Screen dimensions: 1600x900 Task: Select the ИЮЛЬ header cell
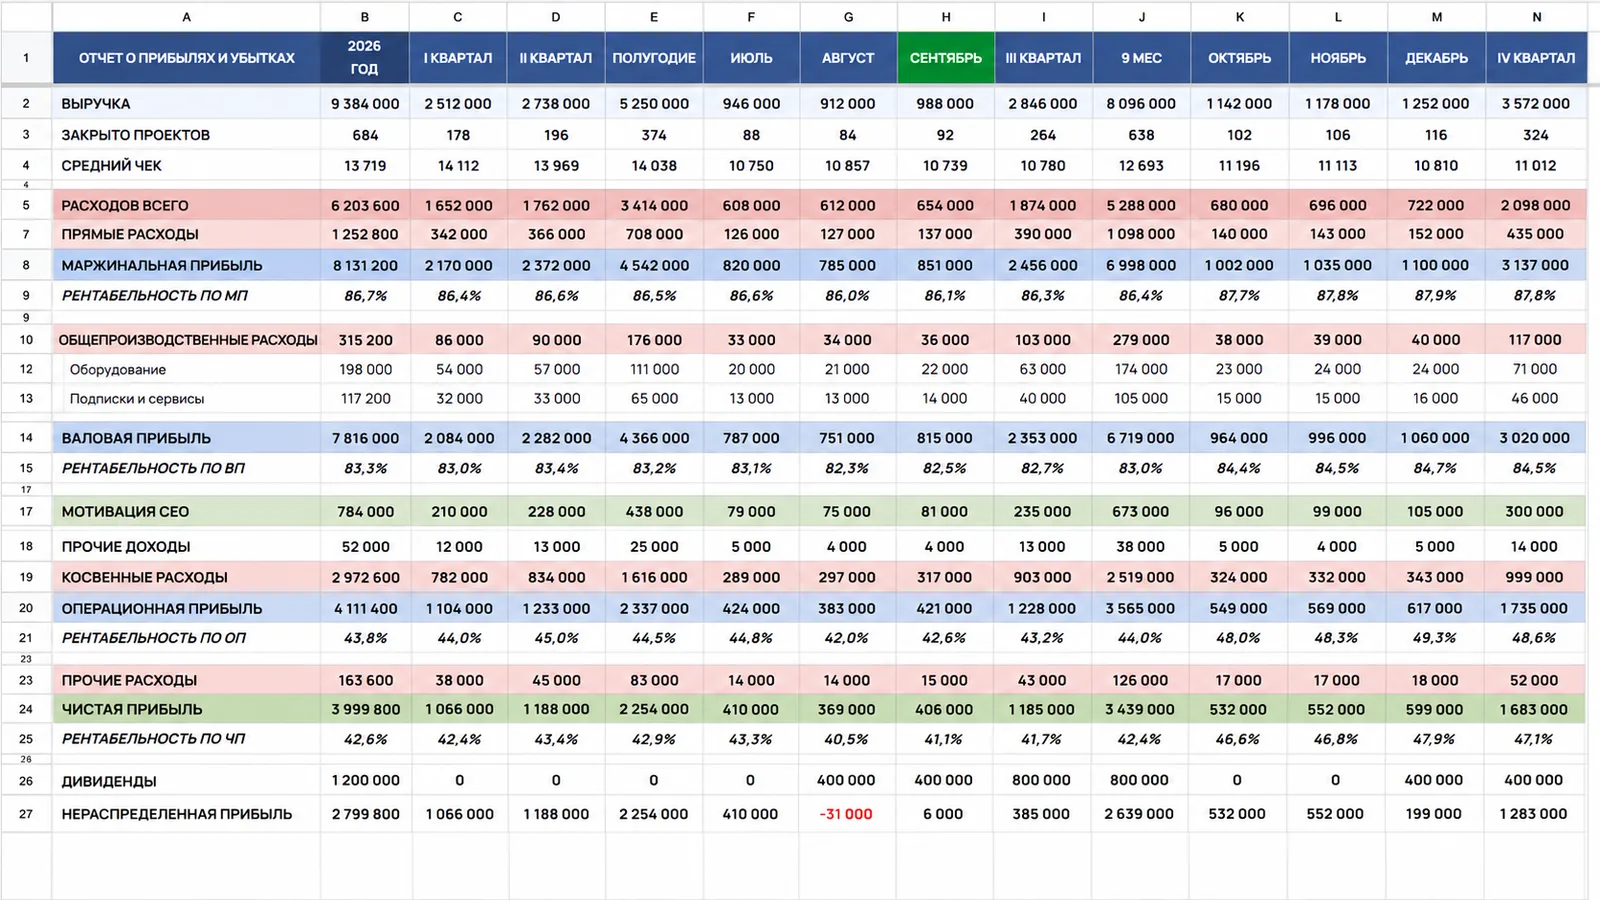tap(751, 58)
